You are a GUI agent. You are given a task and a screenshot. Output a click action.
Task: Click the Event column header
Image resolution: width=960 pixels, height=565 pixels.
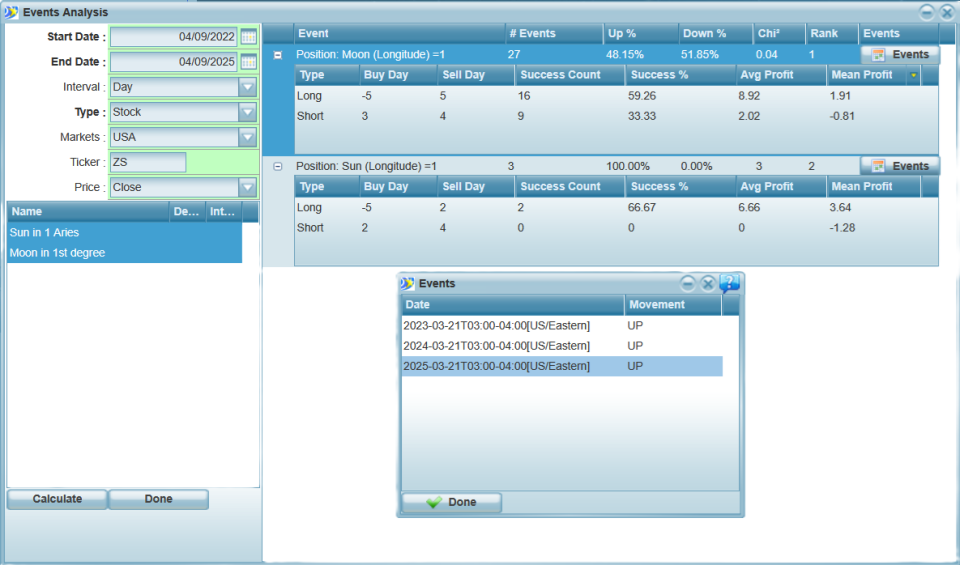point(399,34)
